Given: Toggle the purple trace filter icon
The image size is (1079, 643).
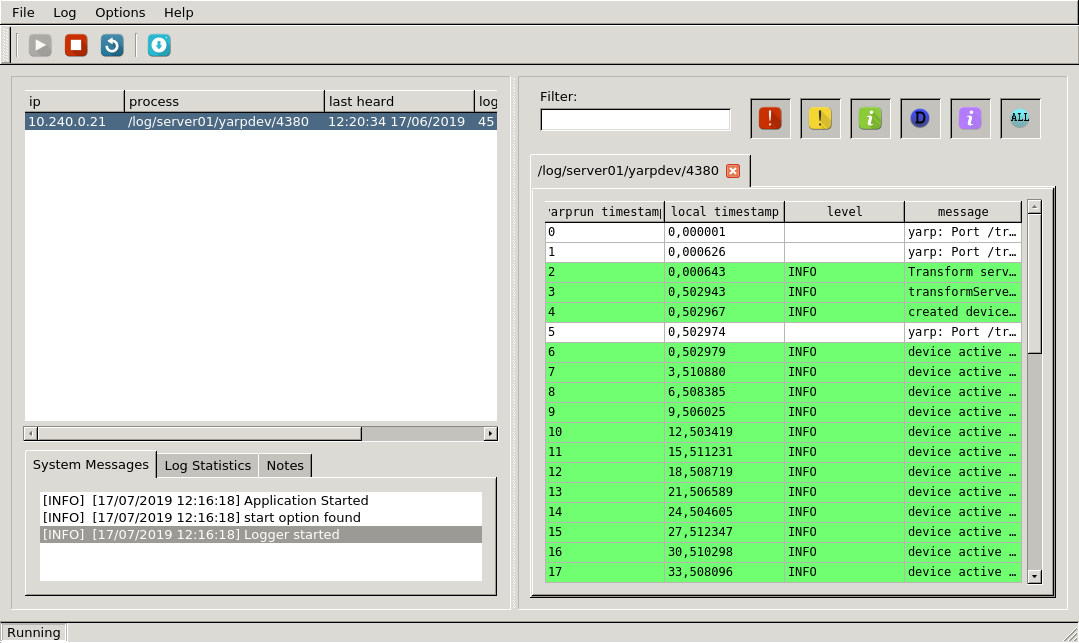Looking at the screenshot, I should (x=970, y=118).
